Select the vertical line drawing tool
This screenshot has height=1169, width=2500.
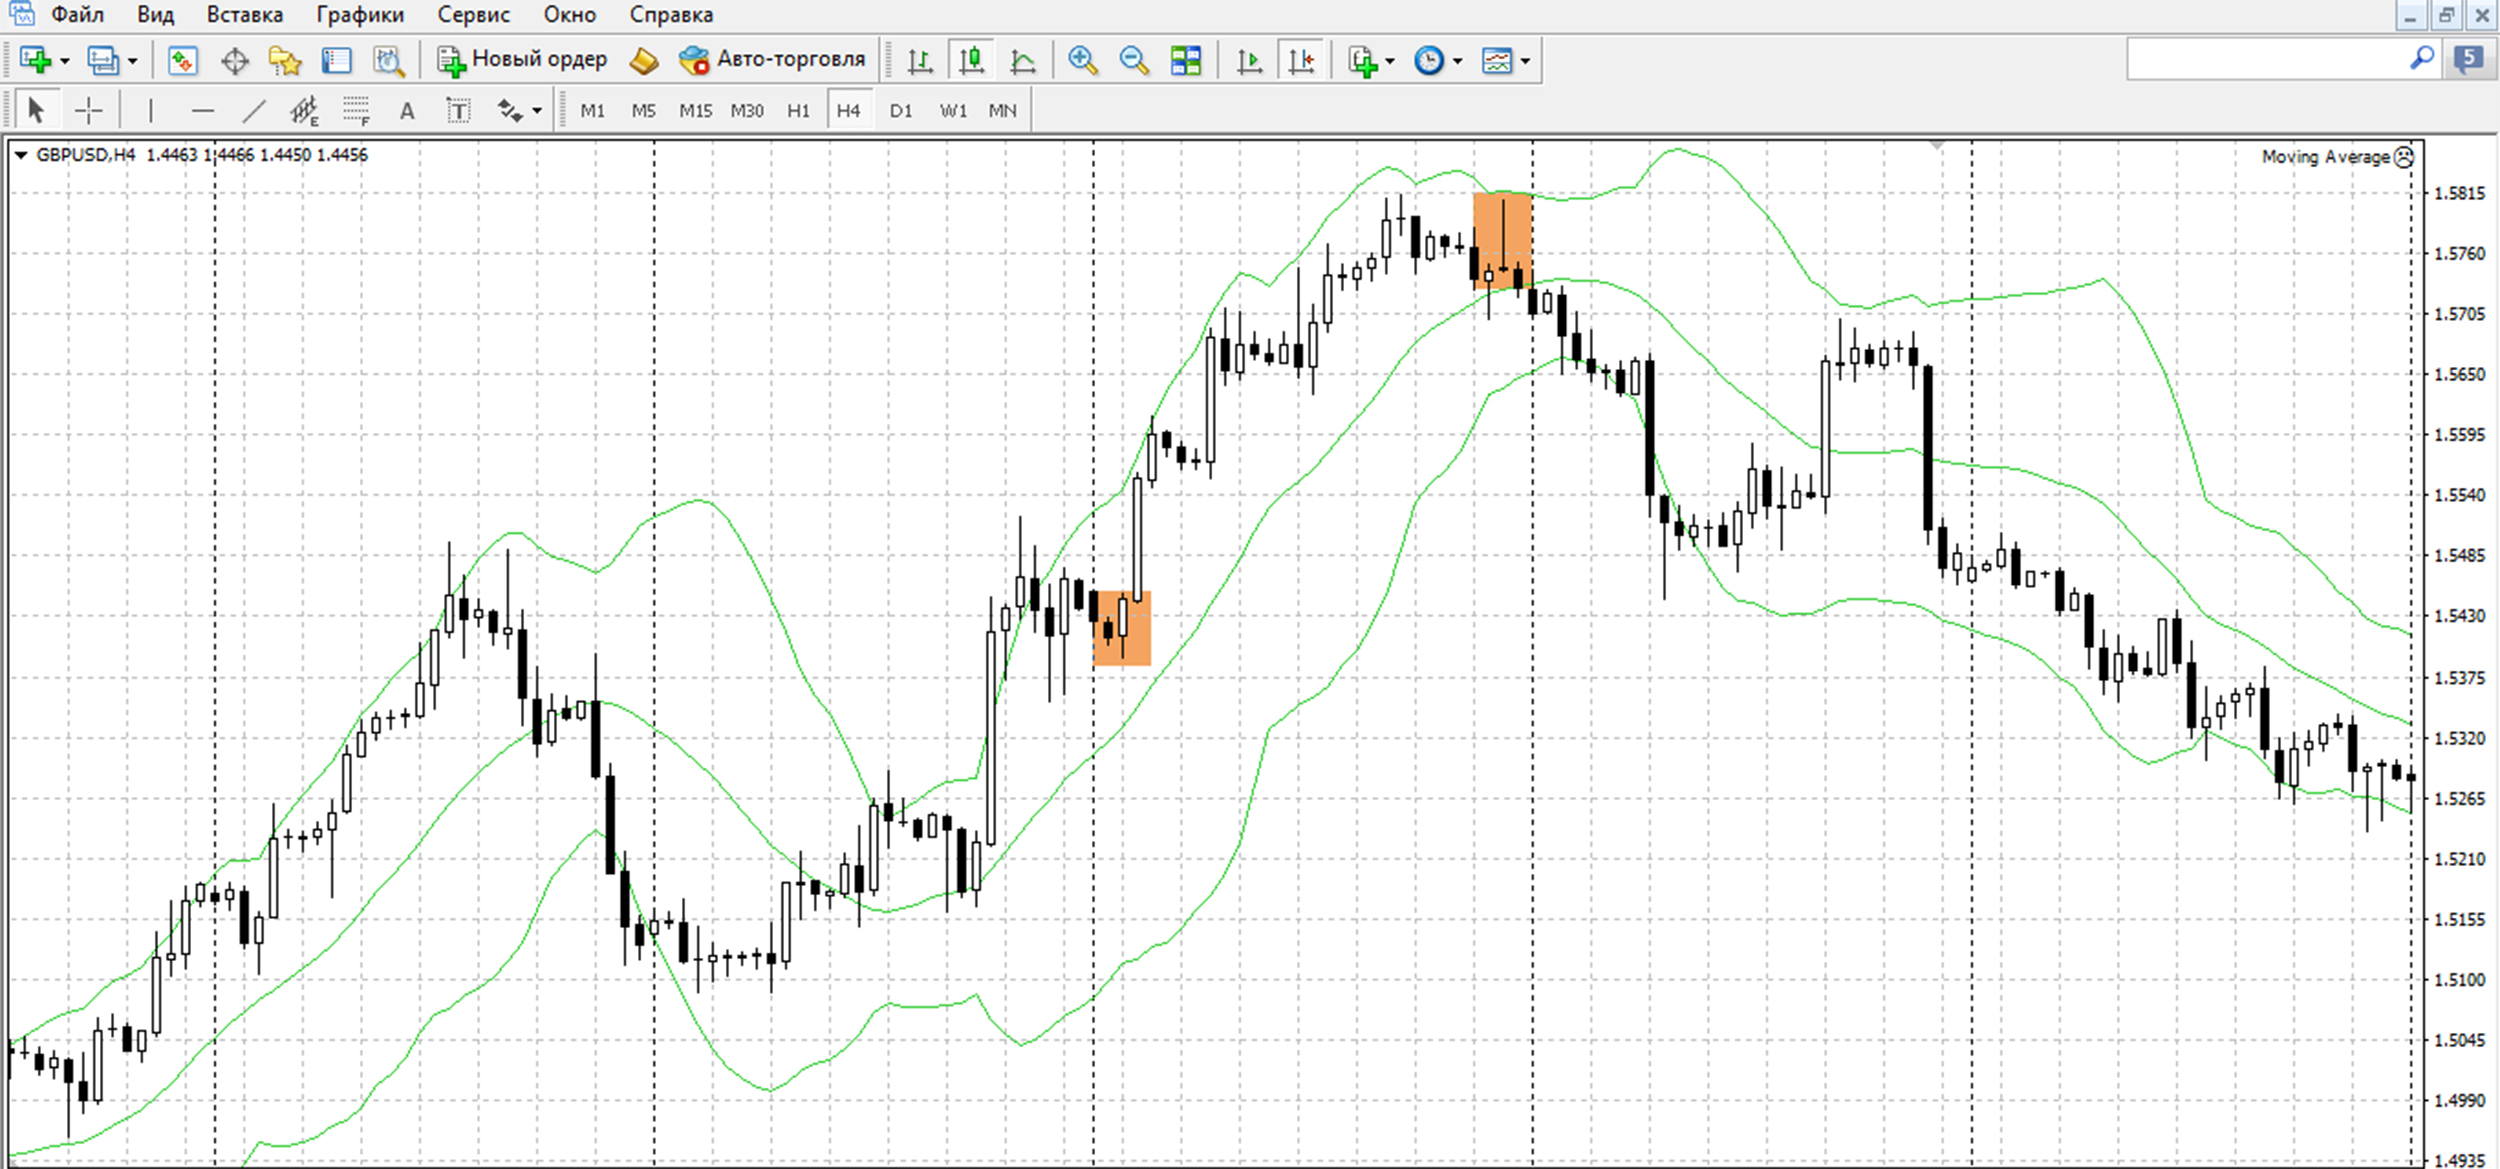point(151,110)
